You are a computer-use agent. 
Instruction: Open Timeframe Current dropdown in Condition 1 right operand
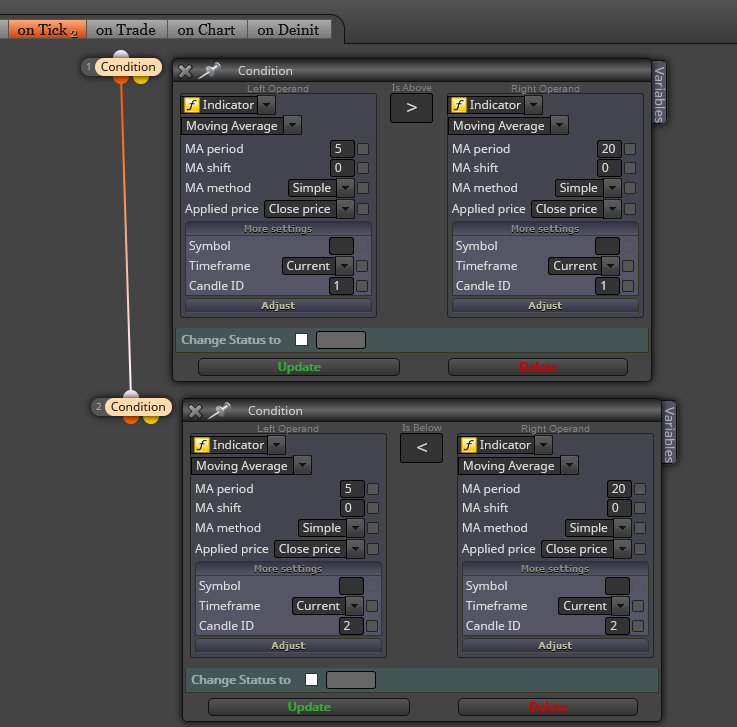(x=611, y=266)
